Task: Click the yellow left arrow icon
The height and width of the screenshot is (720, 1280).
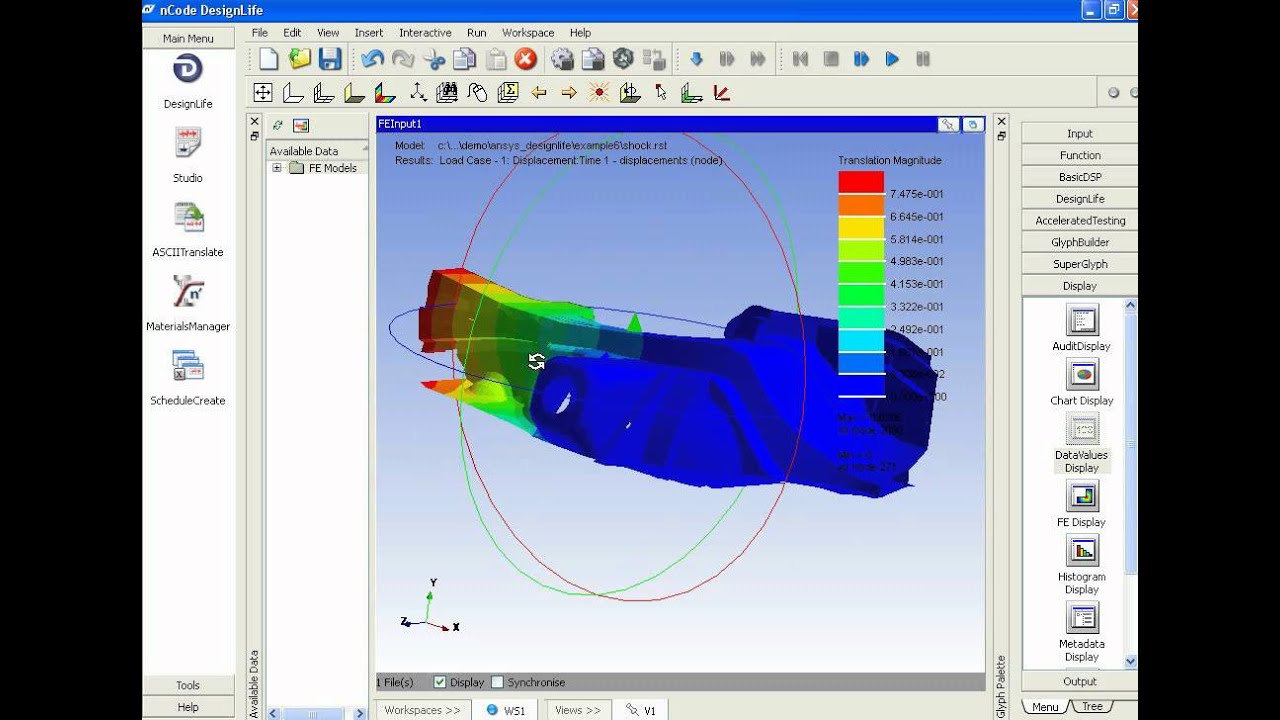Action: [539, 93]
